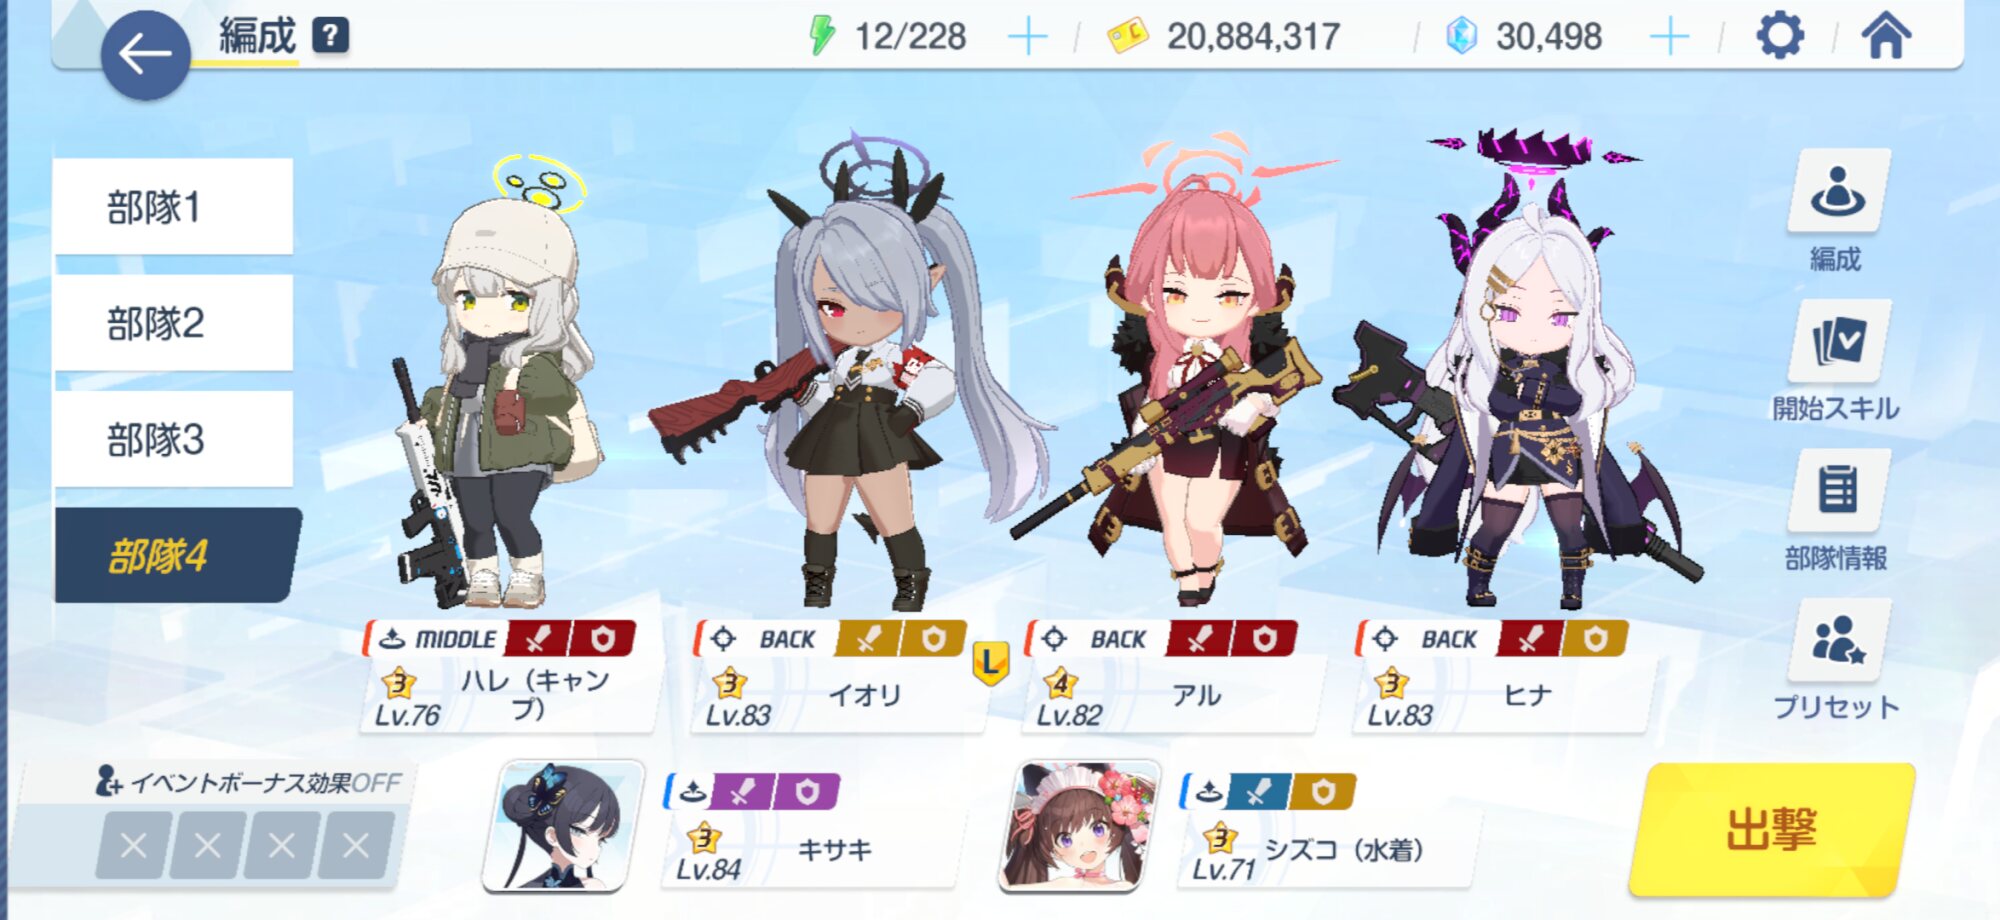Toggle イベントボーナス効果 OFF switch
The image size is (2000, 920).
[248, 782]
